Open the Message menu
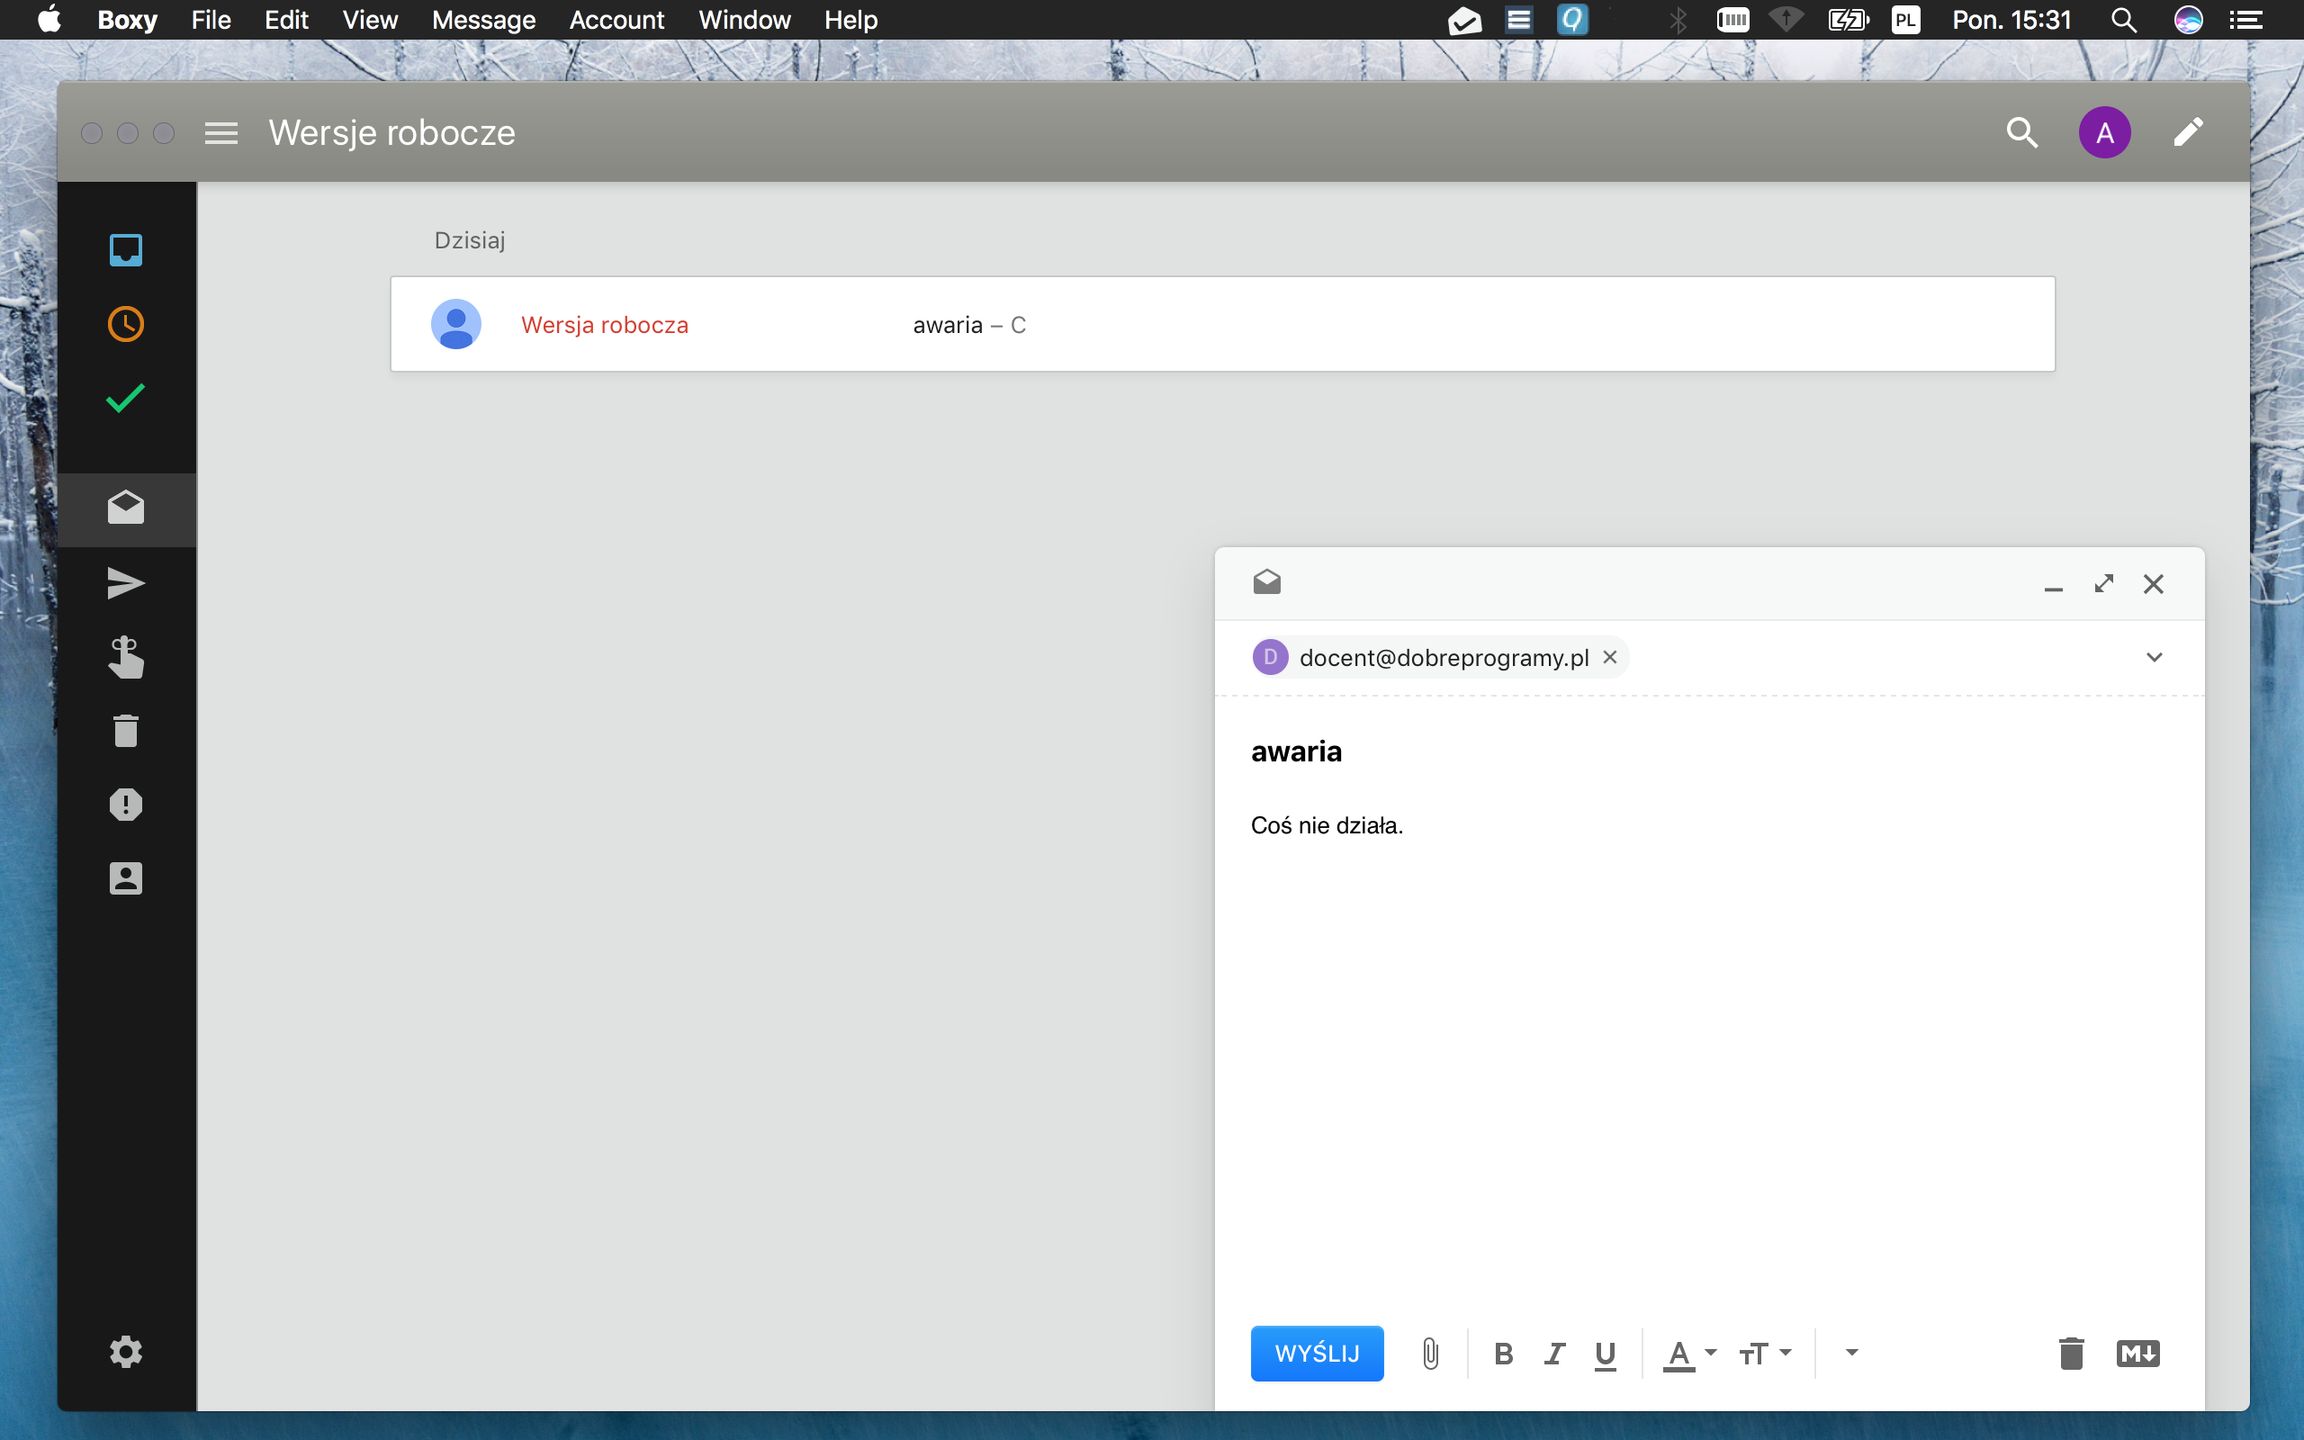 pyautogui.click(x=483, y=19)
